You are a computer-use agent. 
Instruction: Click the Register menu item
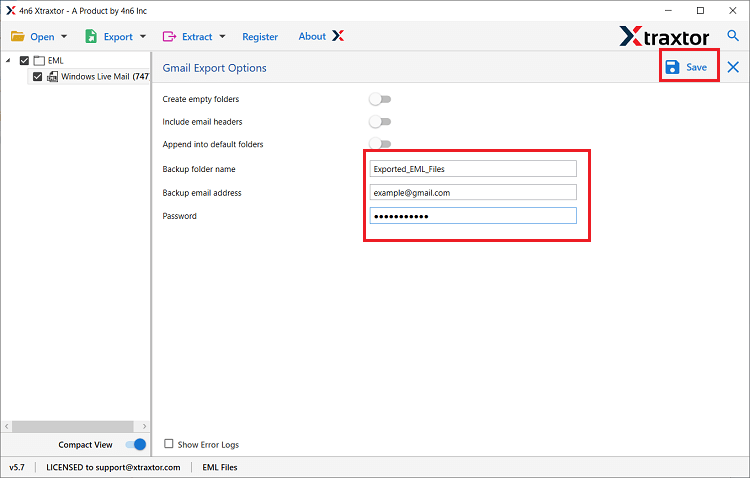(260, 37)
